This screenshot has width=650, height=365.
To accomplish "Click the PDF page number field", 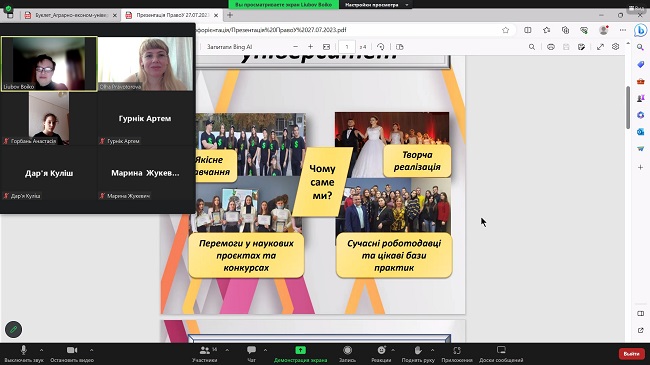I will pos(347,47).
